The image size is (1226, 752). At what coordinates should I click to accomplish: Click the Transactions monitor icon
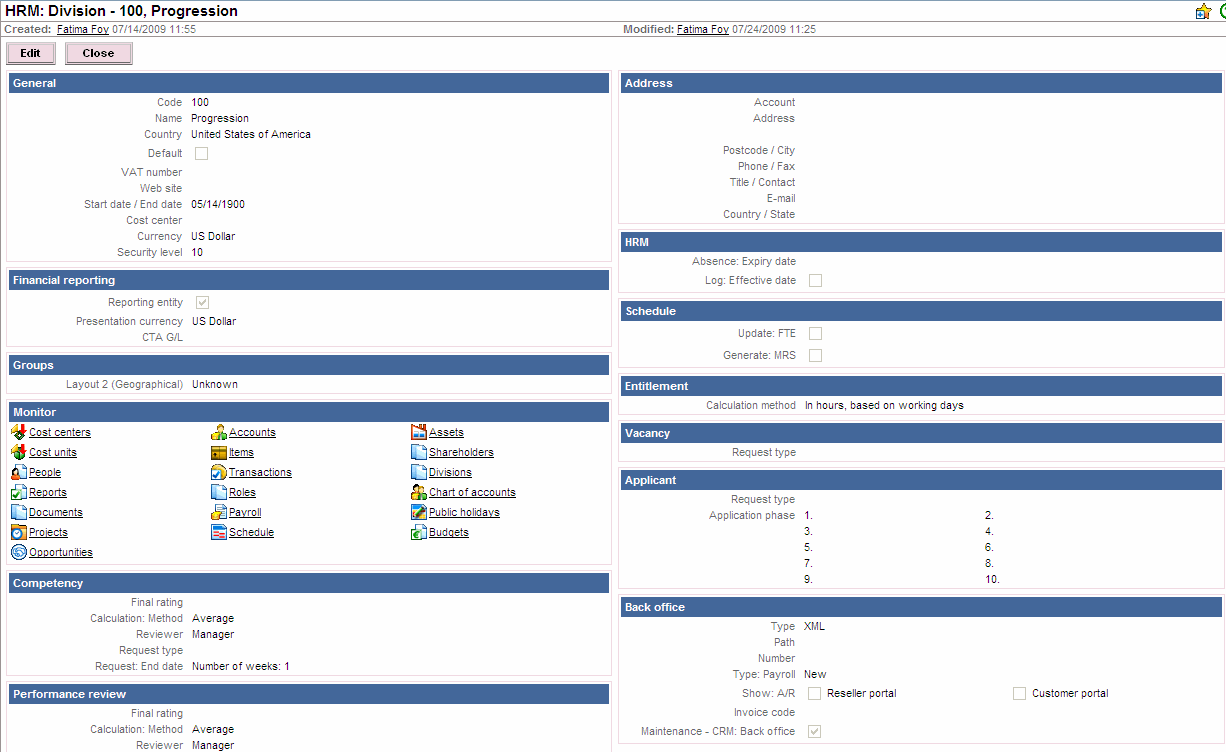(219, 472)
